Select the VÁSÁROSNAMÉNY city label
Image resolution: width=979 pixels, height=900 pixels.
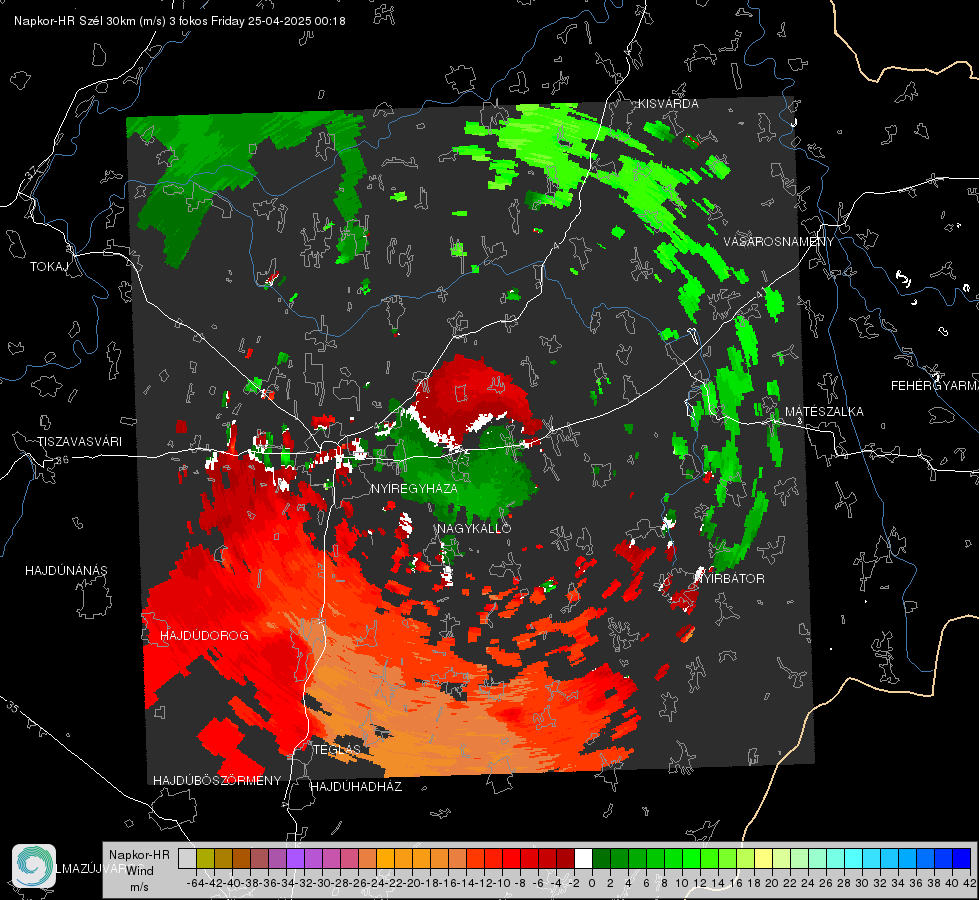coord(779,242)
